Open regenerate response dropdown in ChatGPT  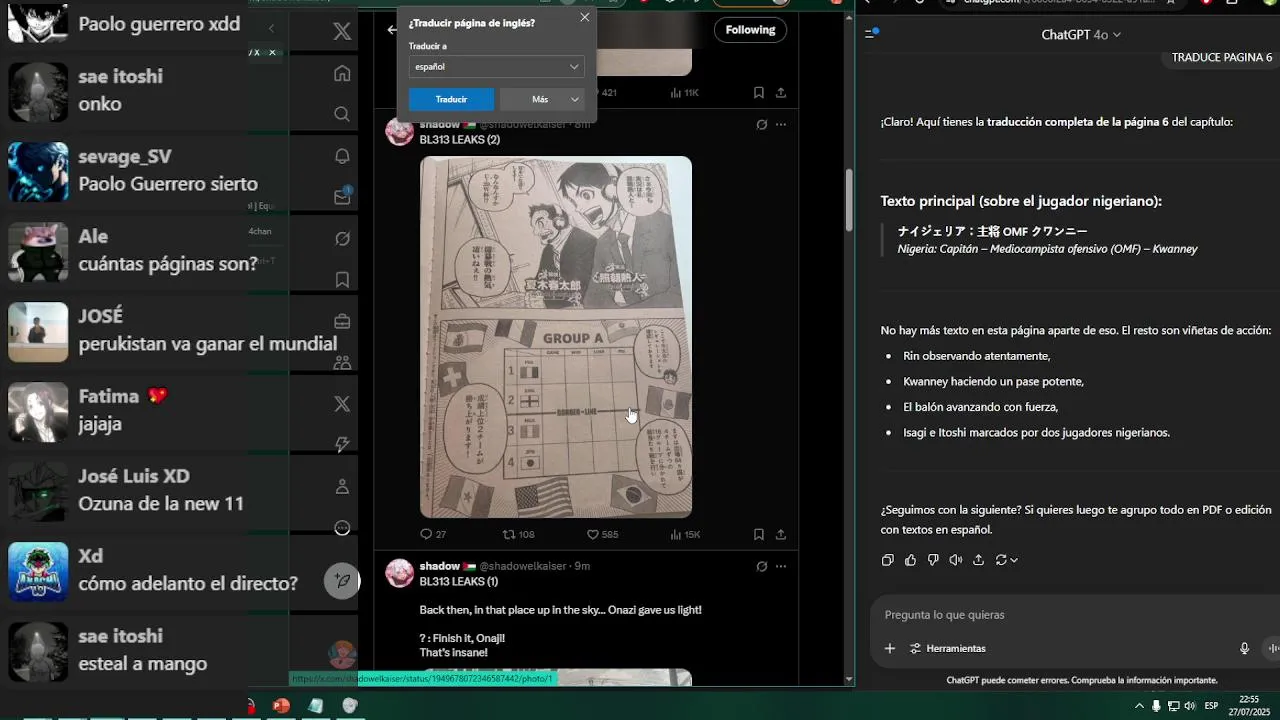click(x=1006, y=560)
